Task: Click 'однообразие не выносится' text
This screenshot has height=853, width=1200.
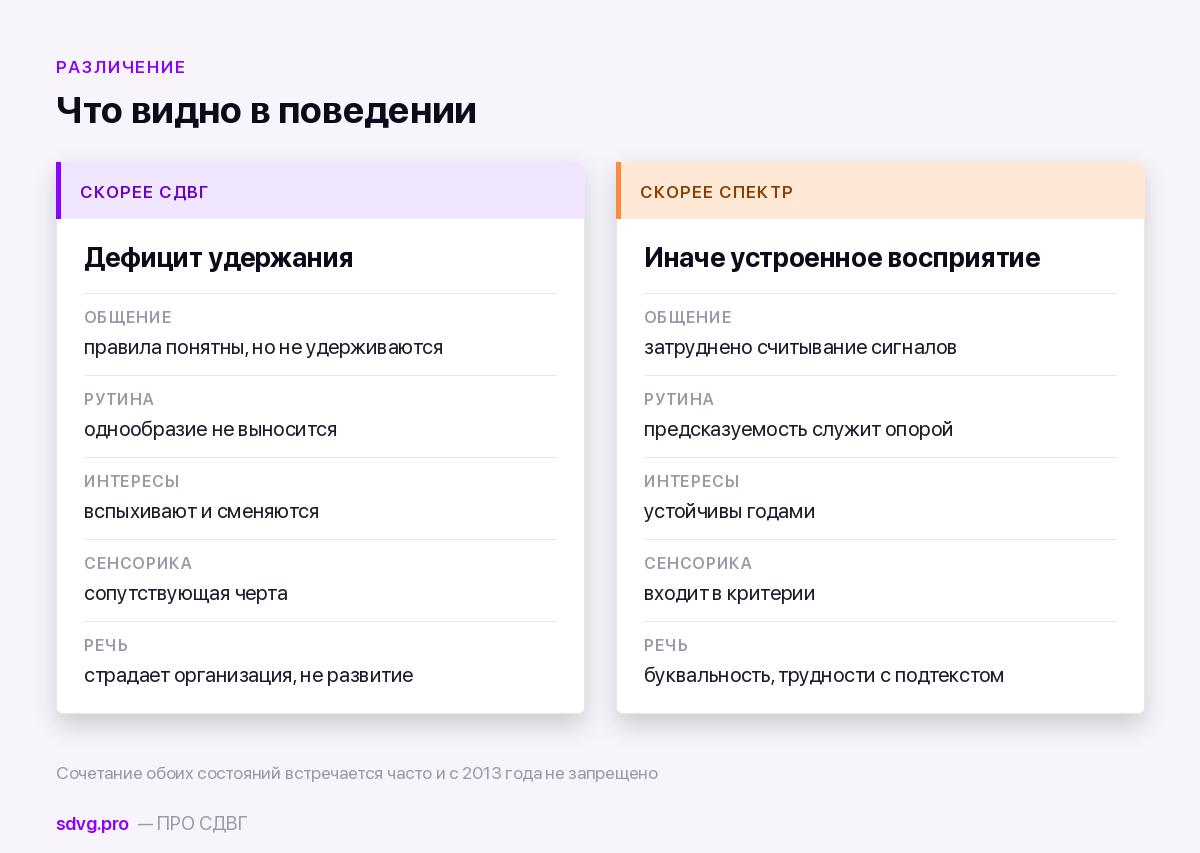Action: (x=210, y=430)
